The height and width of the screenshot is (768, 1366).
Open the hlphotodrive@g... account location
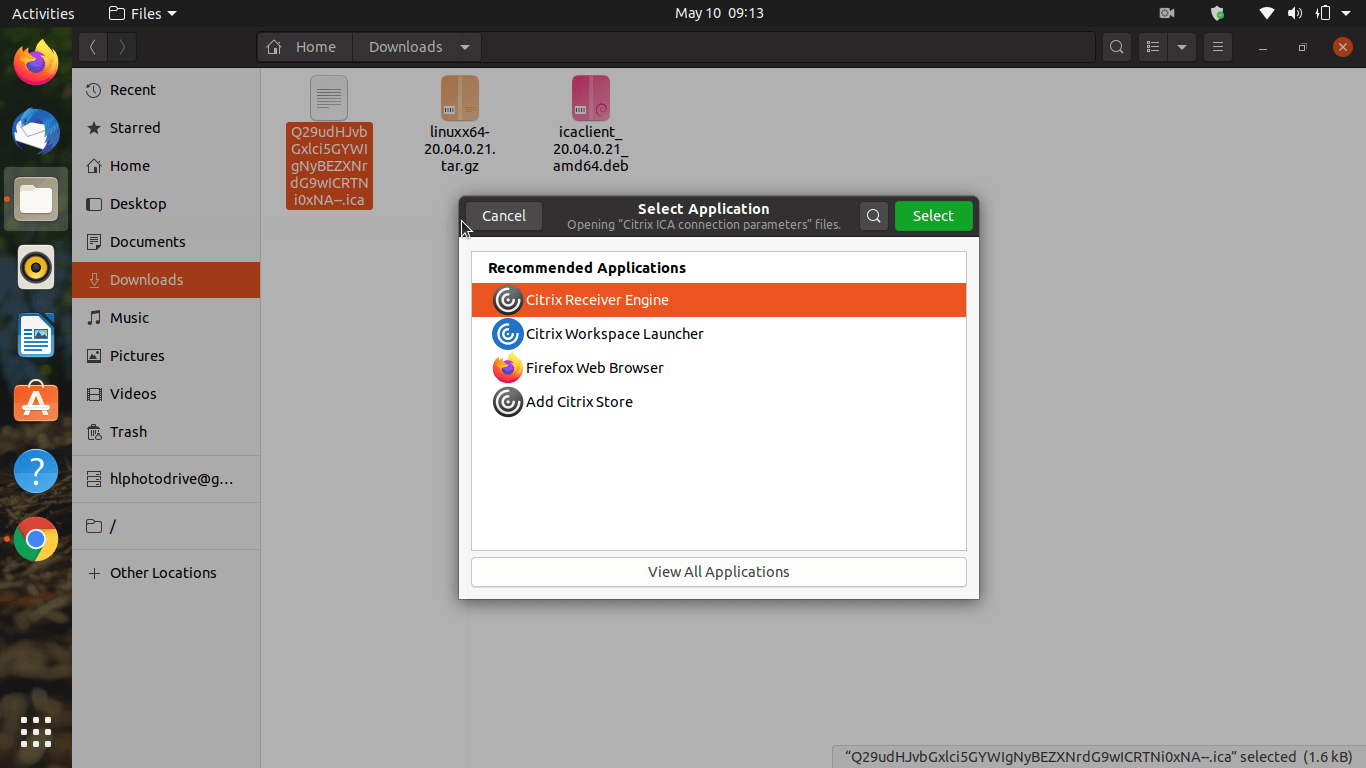click(166, 479)
